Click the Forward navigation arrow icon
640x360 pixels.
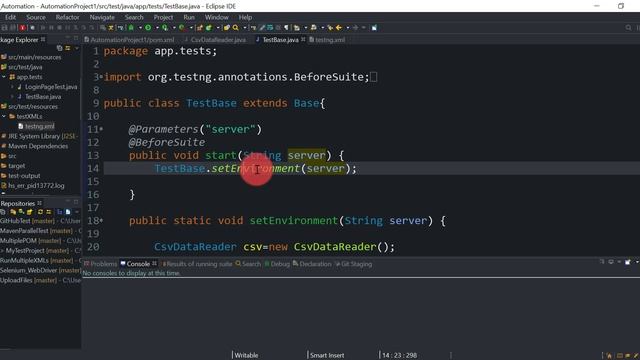[x=356, y=28]
